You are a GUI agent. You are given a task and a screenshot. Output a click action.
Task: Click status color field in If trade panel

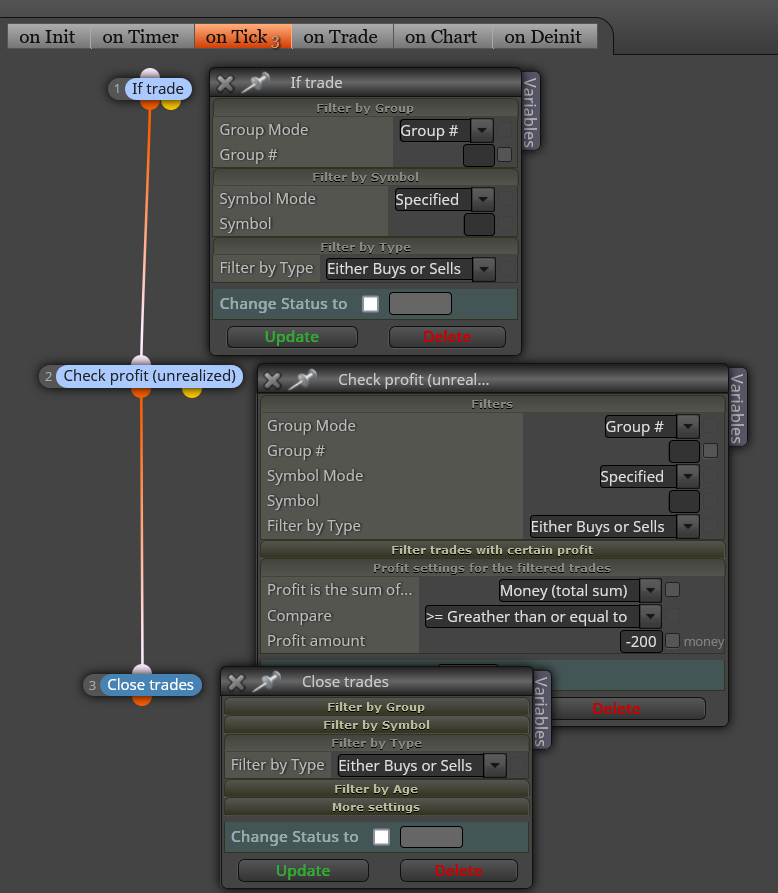(420, 304)
